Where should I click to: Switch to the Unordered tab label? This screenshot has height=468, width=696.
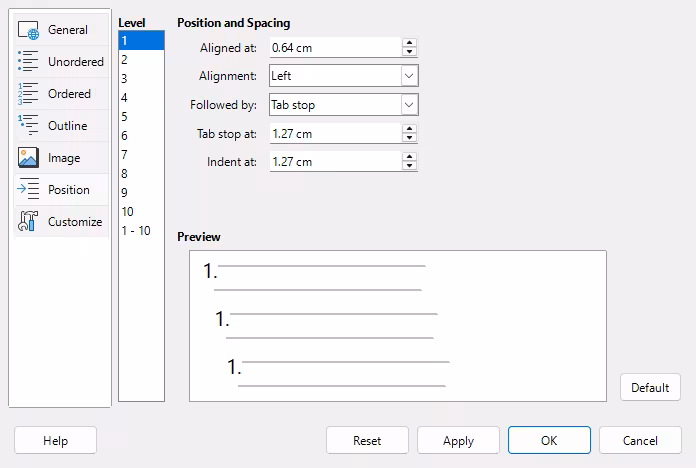click(75, 62)
